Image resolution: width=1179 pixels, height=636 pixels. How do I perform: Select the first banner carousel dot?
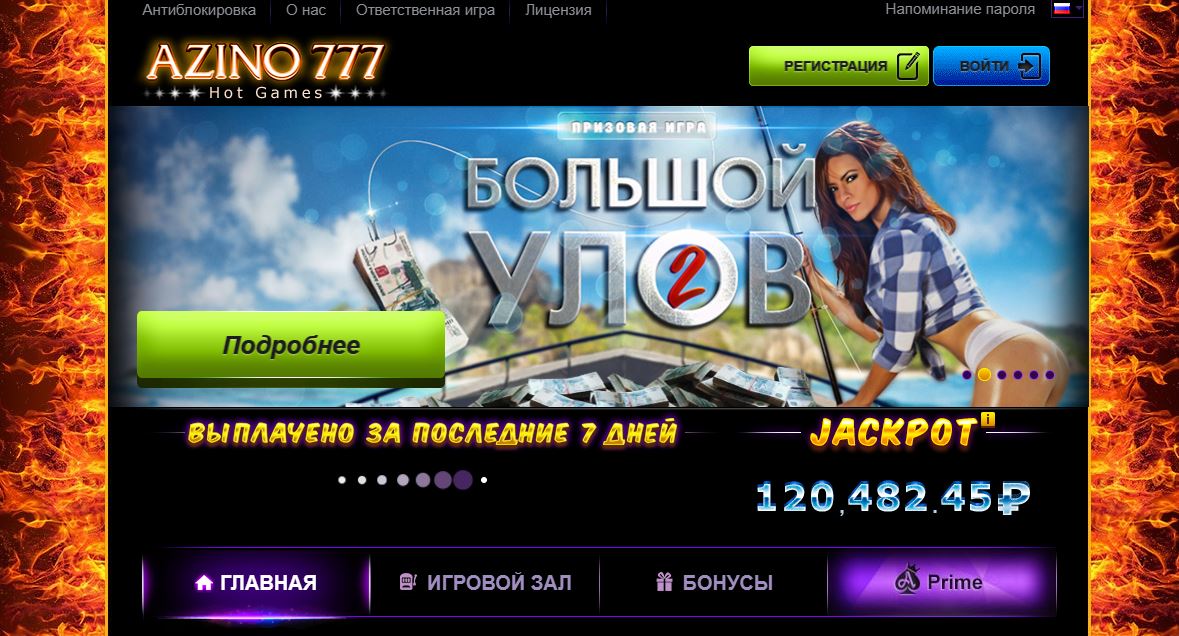(967, 374)
